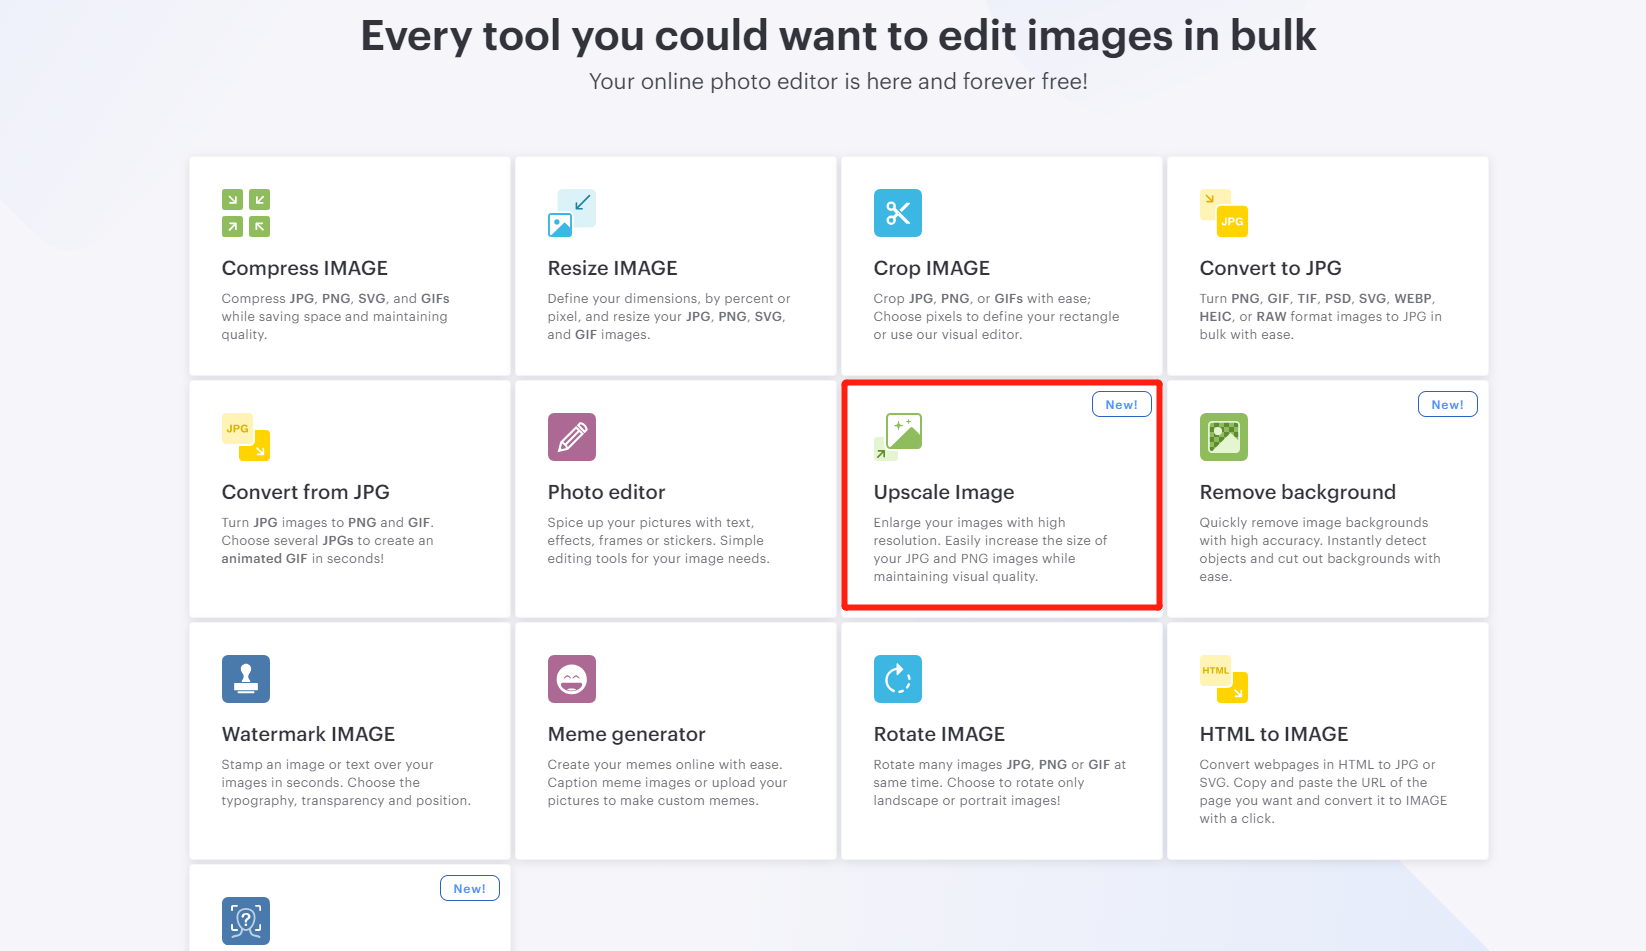Image resolution: width=1646 pixels, height=951 pixels.
Task: Click the purple Photo editor pencil icon
Action: pyautogui.click(x=571, y=437)
